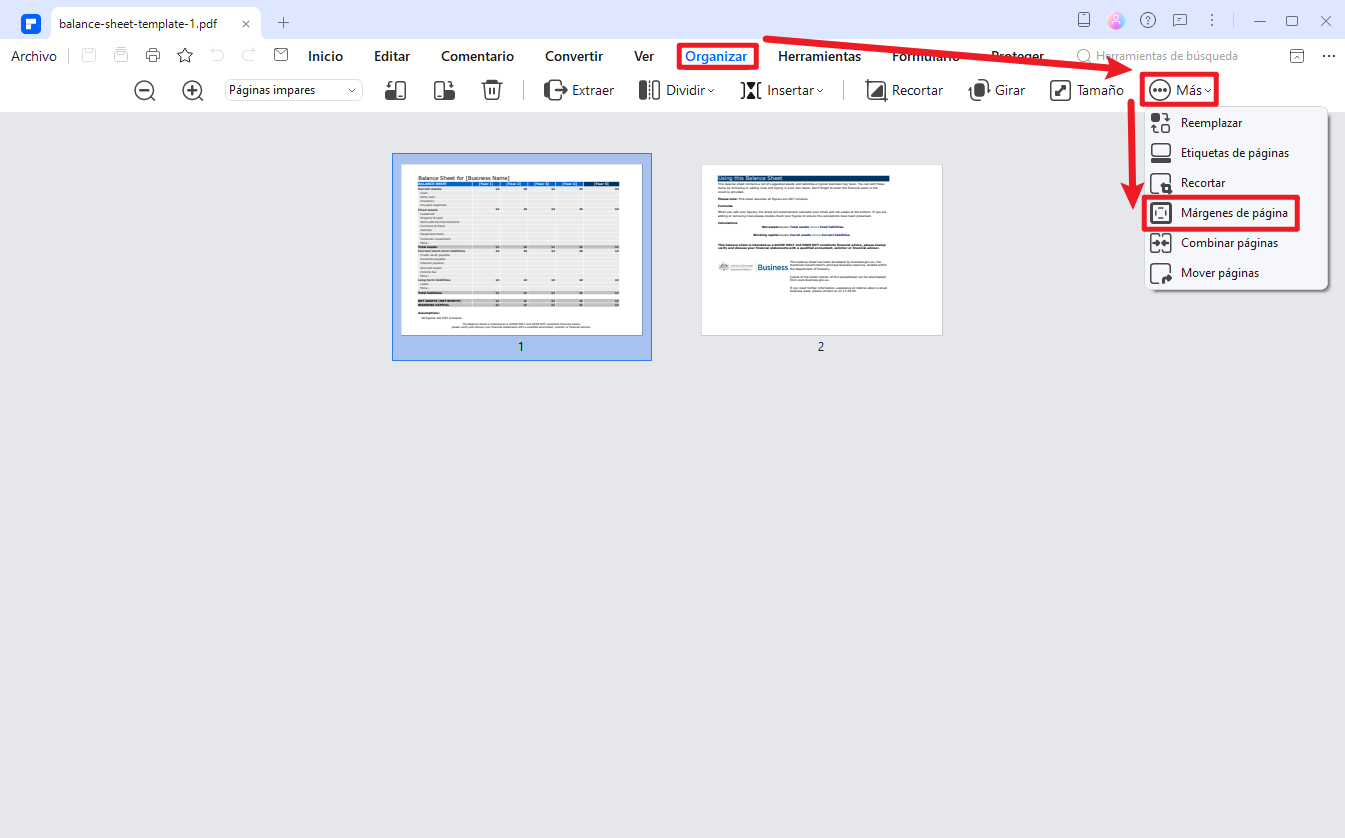
Task: Select the Recortar crop tool in toolbar
Action: click(x=905, y=90)
